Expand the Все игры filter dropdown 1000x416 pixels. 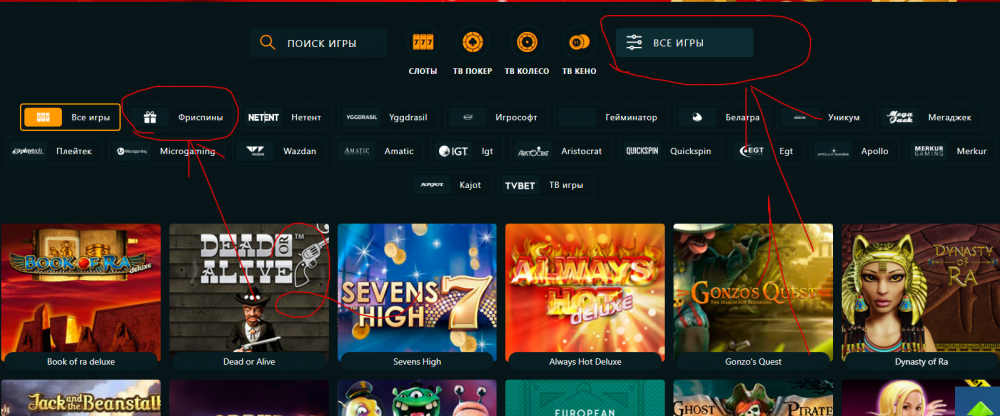[683, 43]
